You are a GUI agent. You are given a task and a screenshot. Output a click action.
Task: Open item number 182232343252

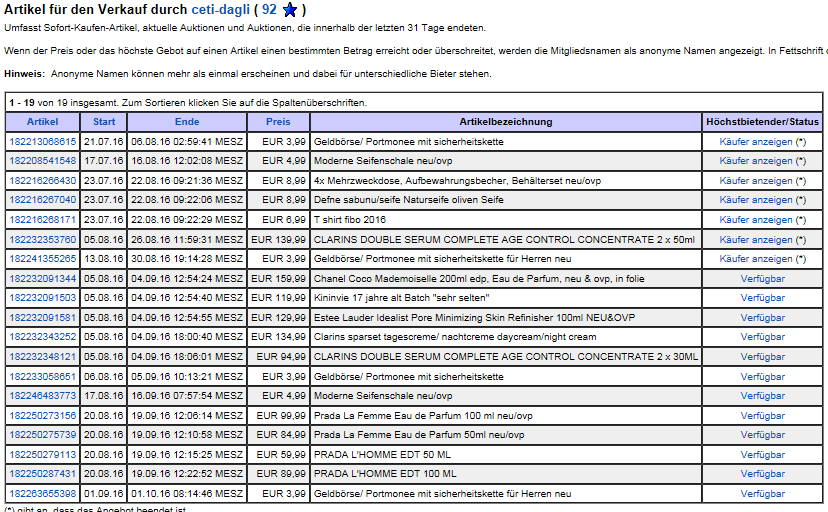pos(43,337)
